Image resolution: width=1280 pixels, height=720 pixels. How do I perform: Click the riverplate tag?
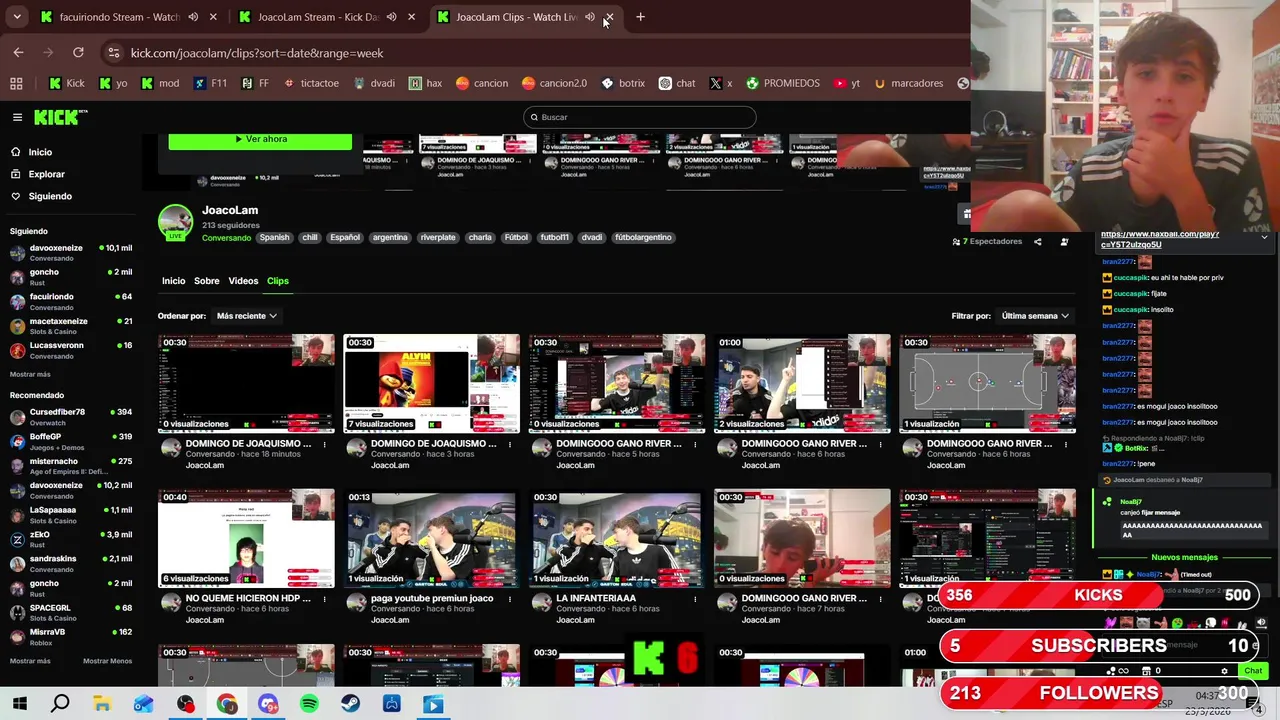(x=438, y=238)
